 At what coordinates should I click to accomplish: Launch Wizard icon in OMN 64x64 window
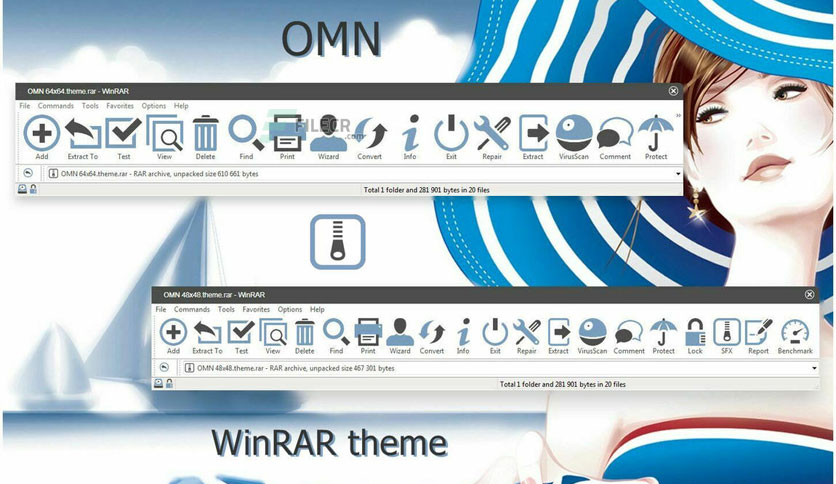point(328,133)
